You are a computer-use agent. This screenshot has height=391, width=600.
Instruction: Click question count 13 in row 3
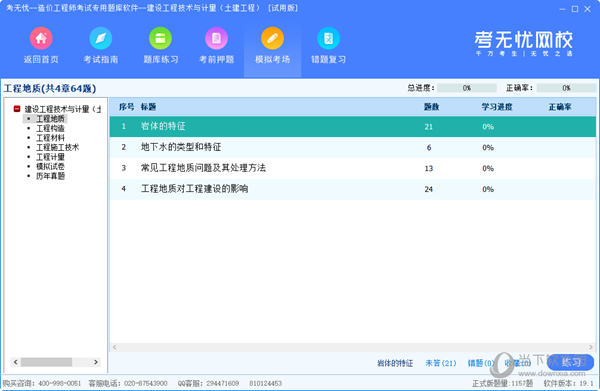pos(429,168)
